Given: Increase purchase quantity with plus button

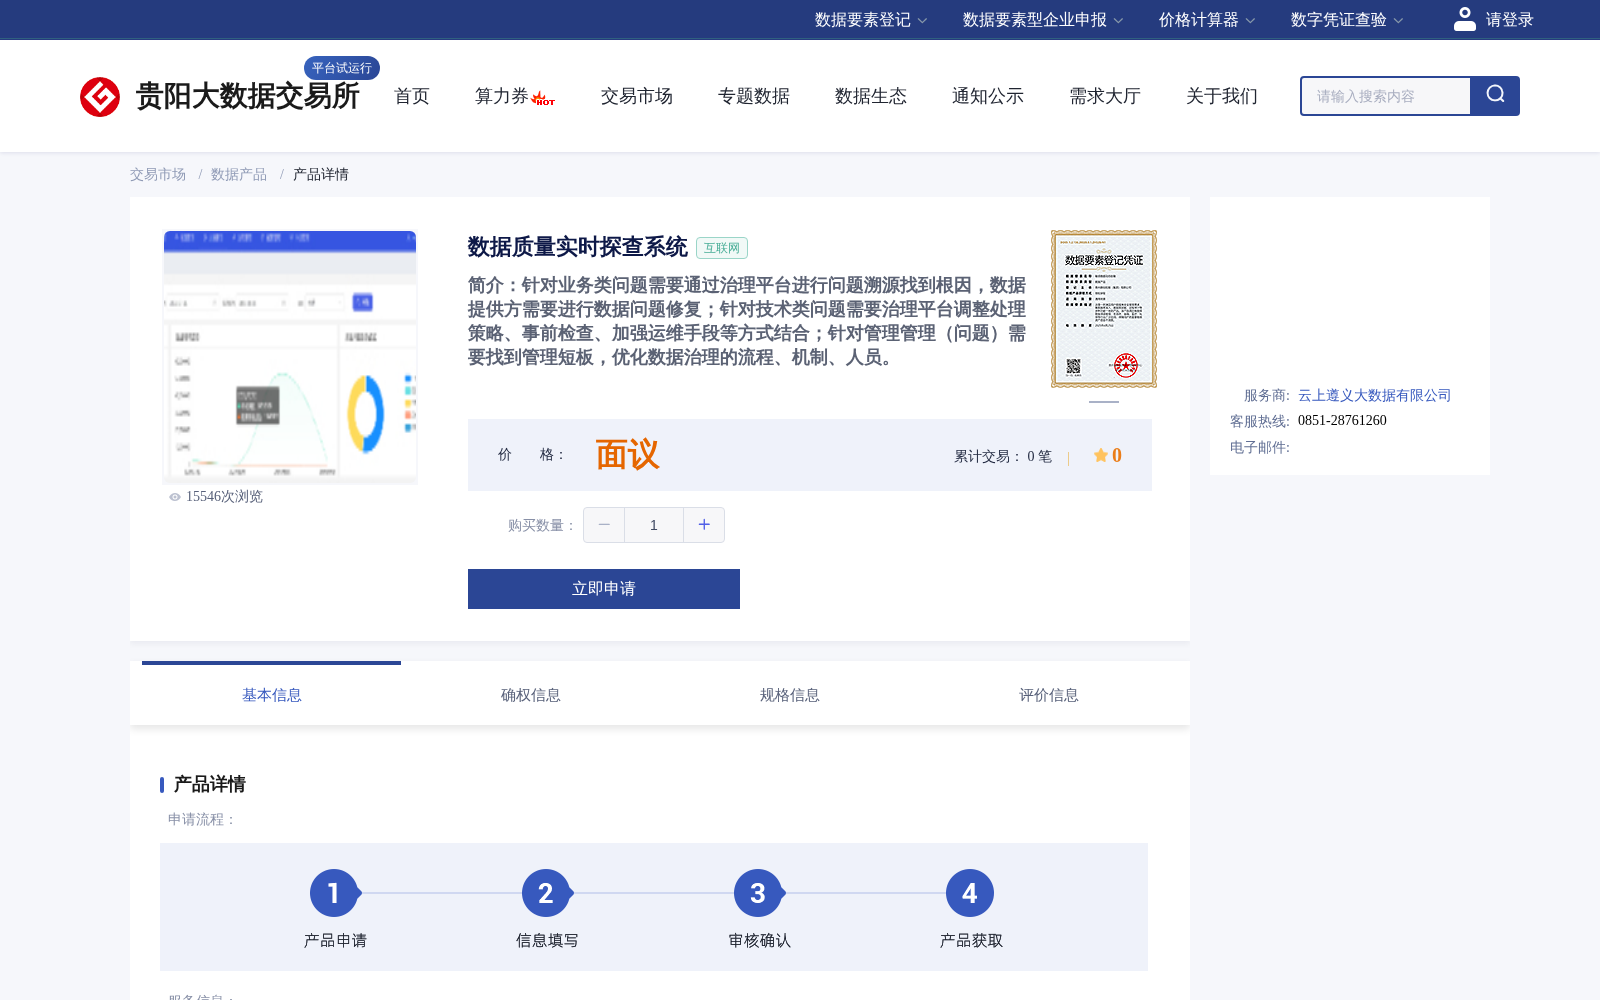Looking at the screenshot, I should tap(704, 525).
